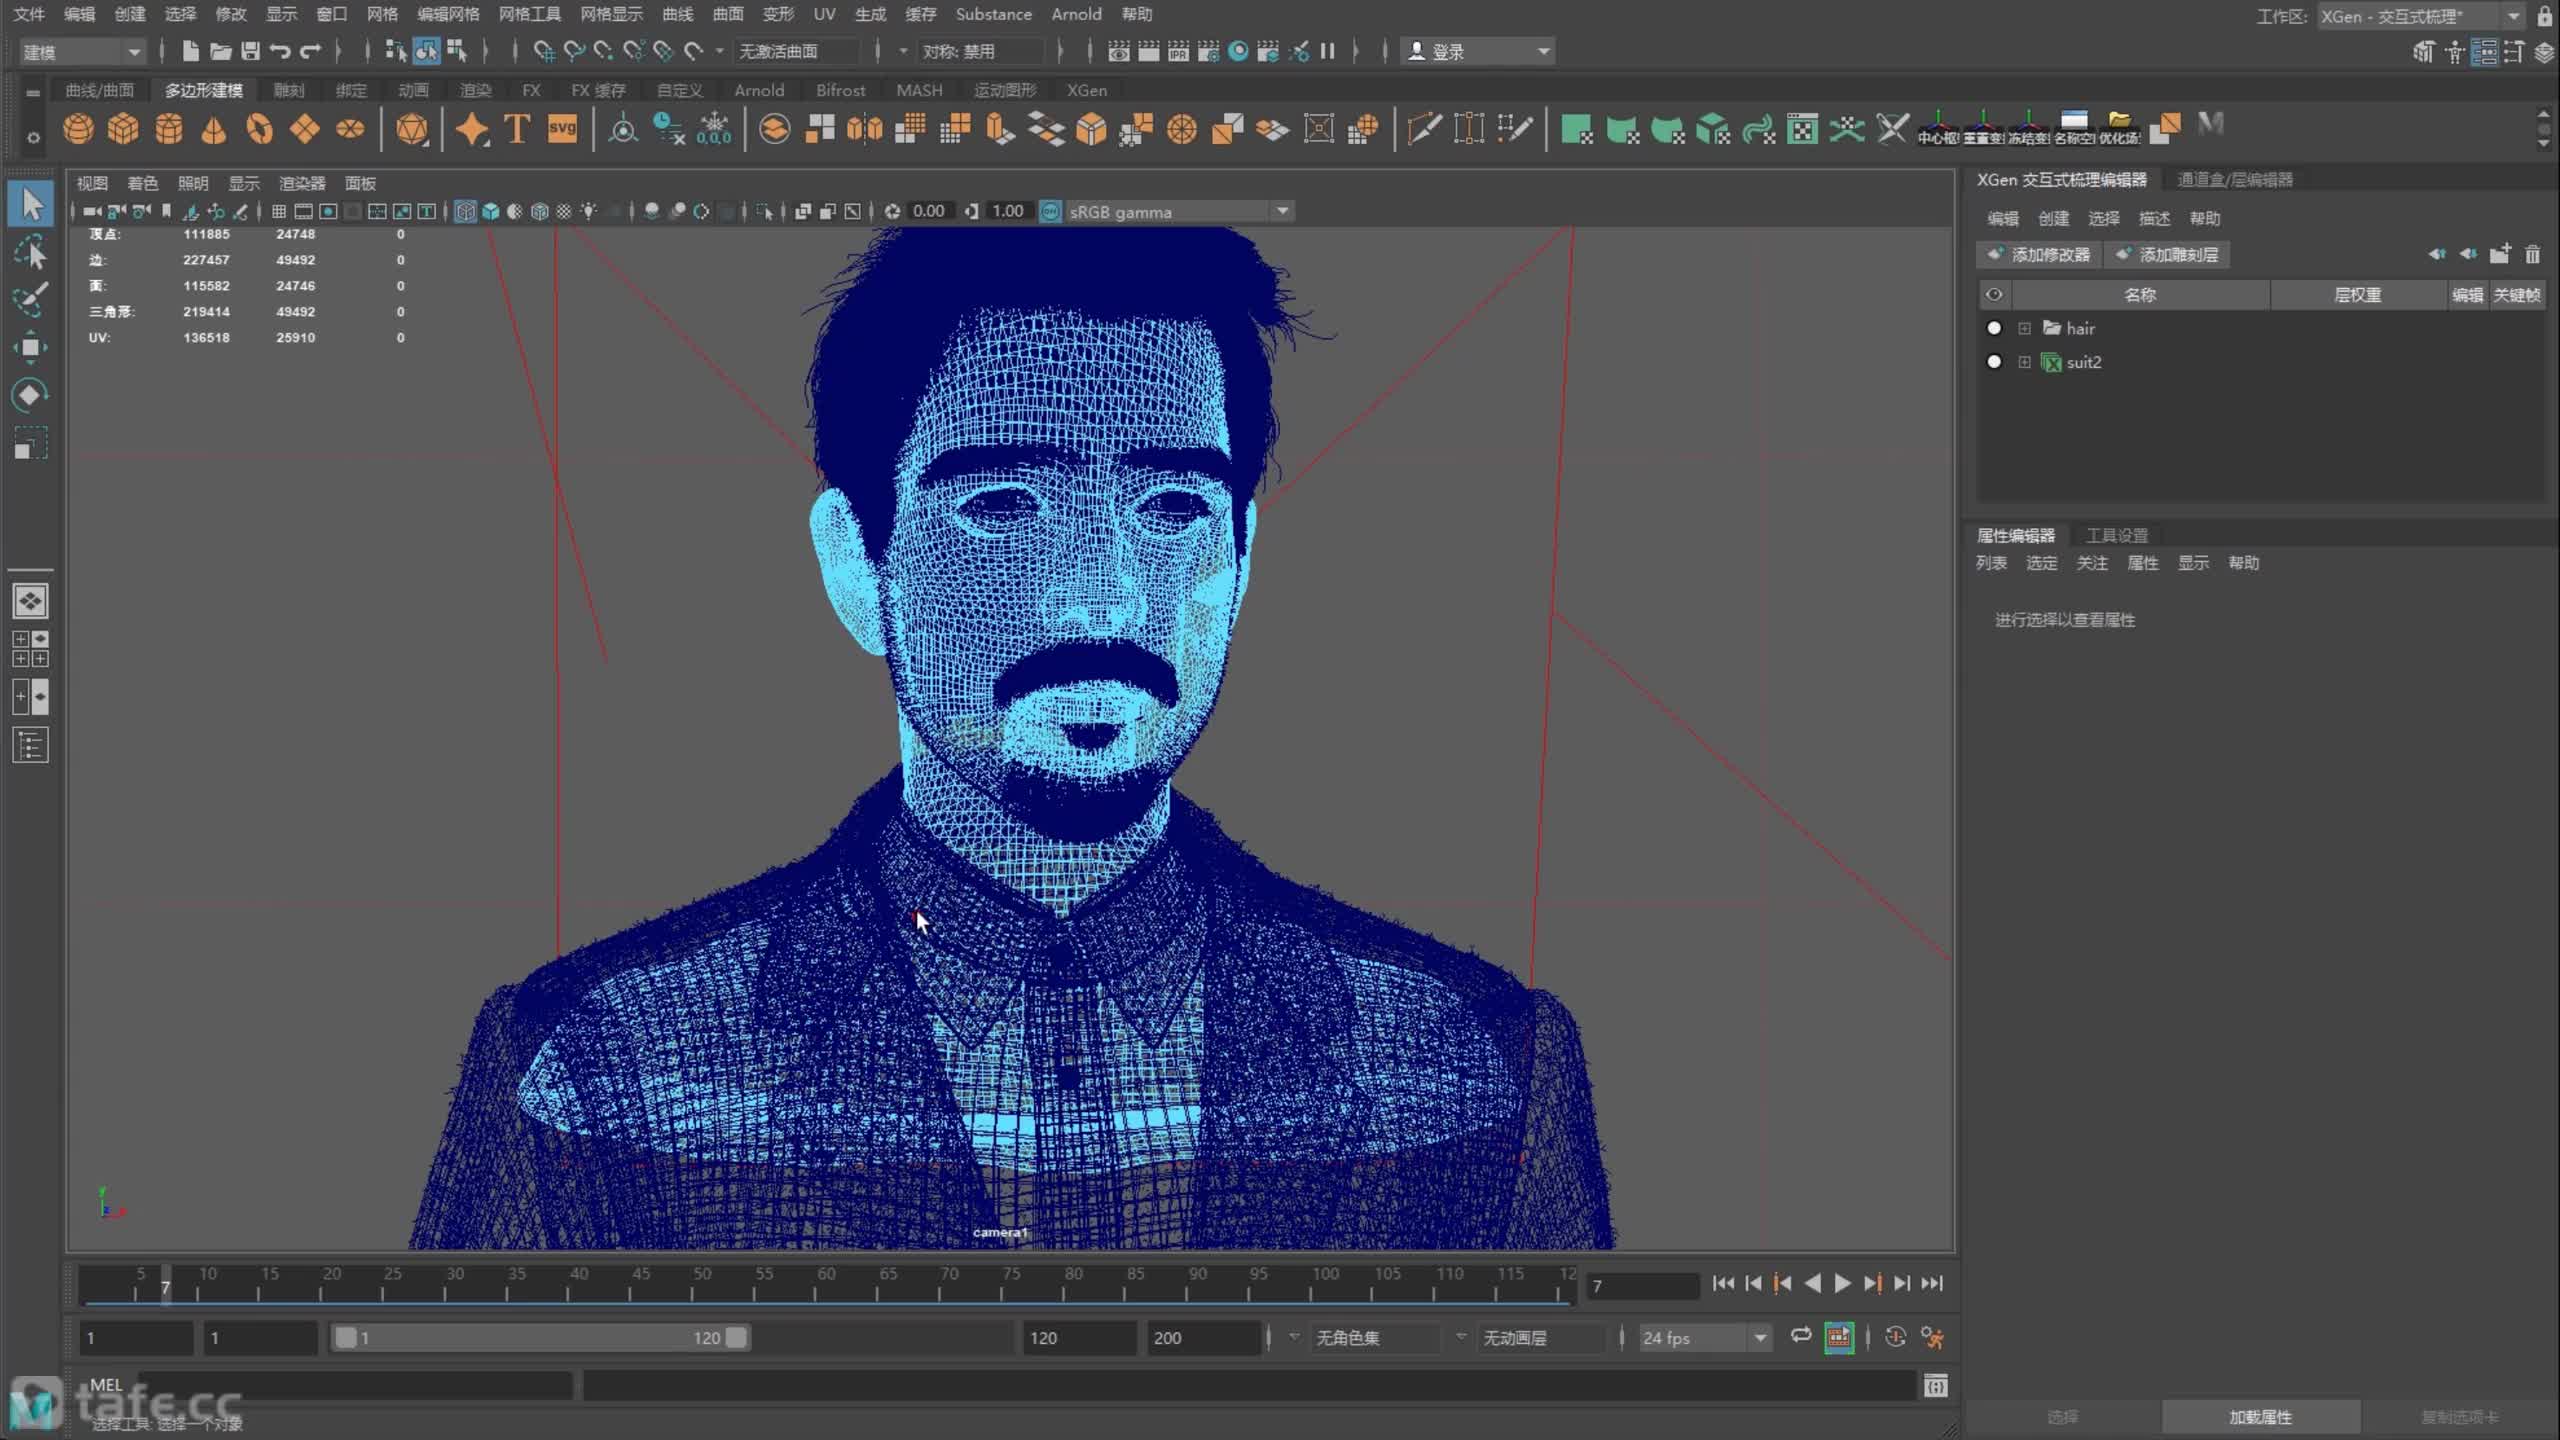The width and height of the screenshot is (2560, 1440).
Task: Select the arrow Select tool in toolbox
Action: click(x=31, y=204)
